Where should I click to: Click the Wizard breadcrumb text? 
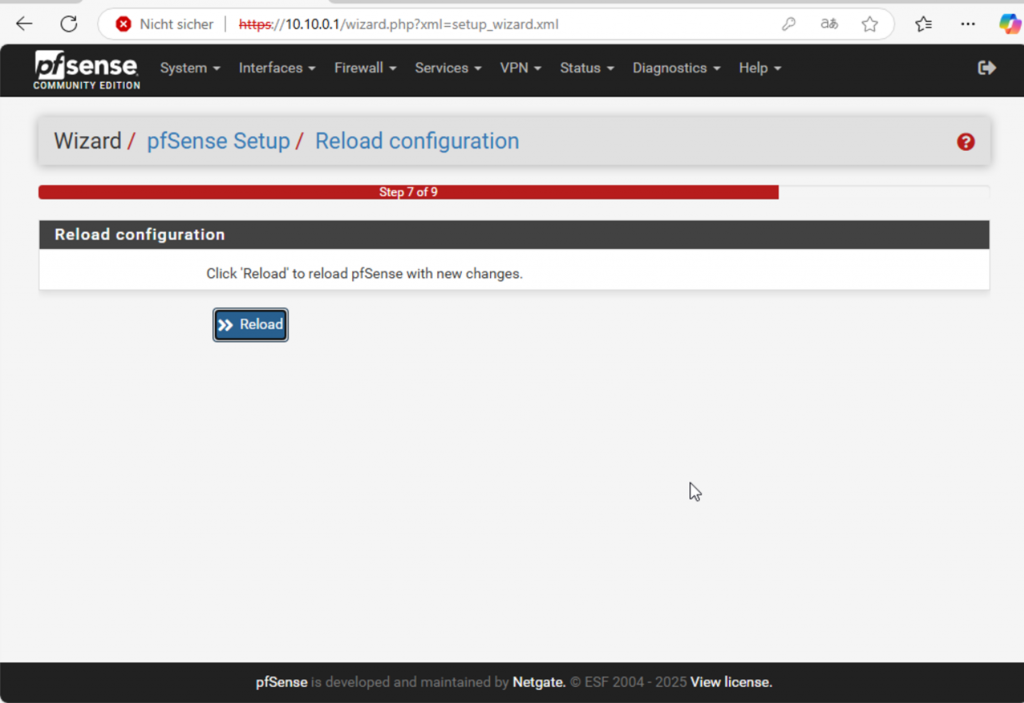tap(88, 141)
